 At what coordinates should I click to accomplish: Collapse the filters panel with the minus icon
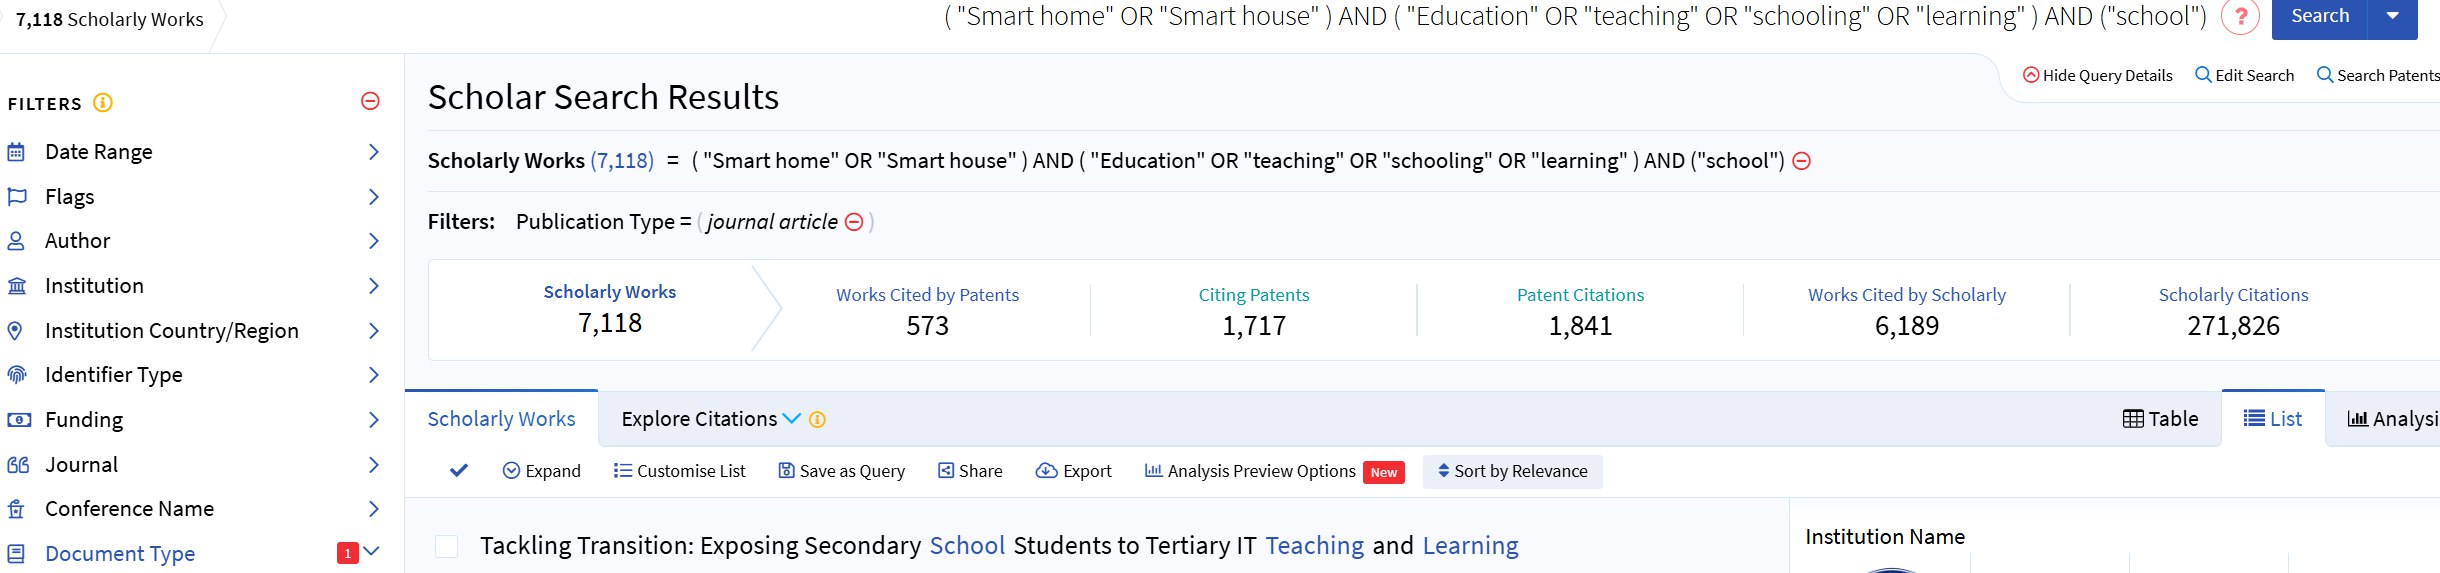[x=370, y=101]
